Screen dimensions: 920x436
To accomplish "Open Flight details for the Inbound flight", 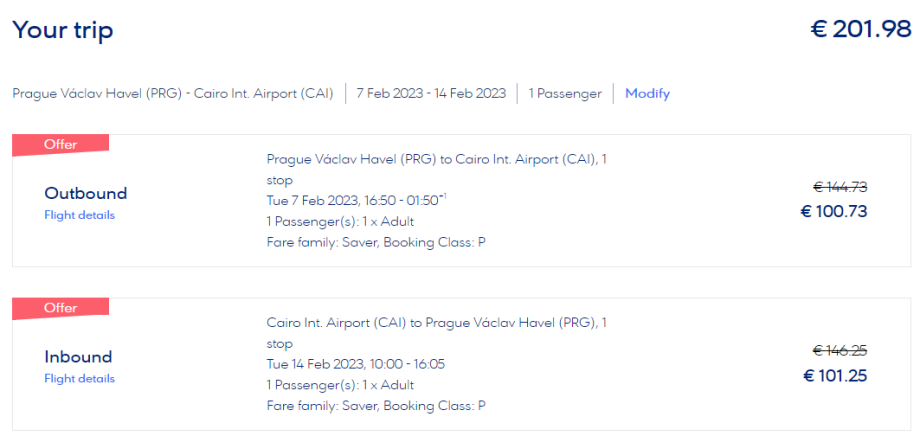I will coord(79,379).
